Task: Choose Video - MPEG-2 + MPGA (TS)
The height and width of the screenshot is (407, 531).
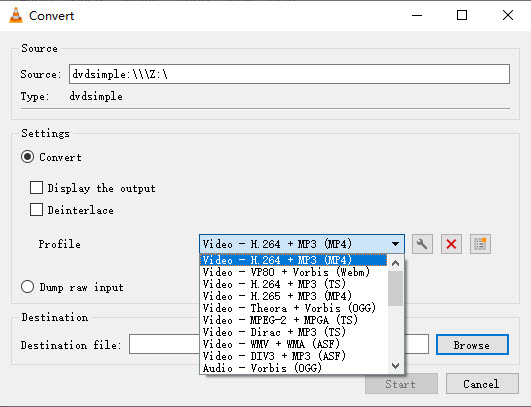Action: pyautogui.click(x=293, y=320)
